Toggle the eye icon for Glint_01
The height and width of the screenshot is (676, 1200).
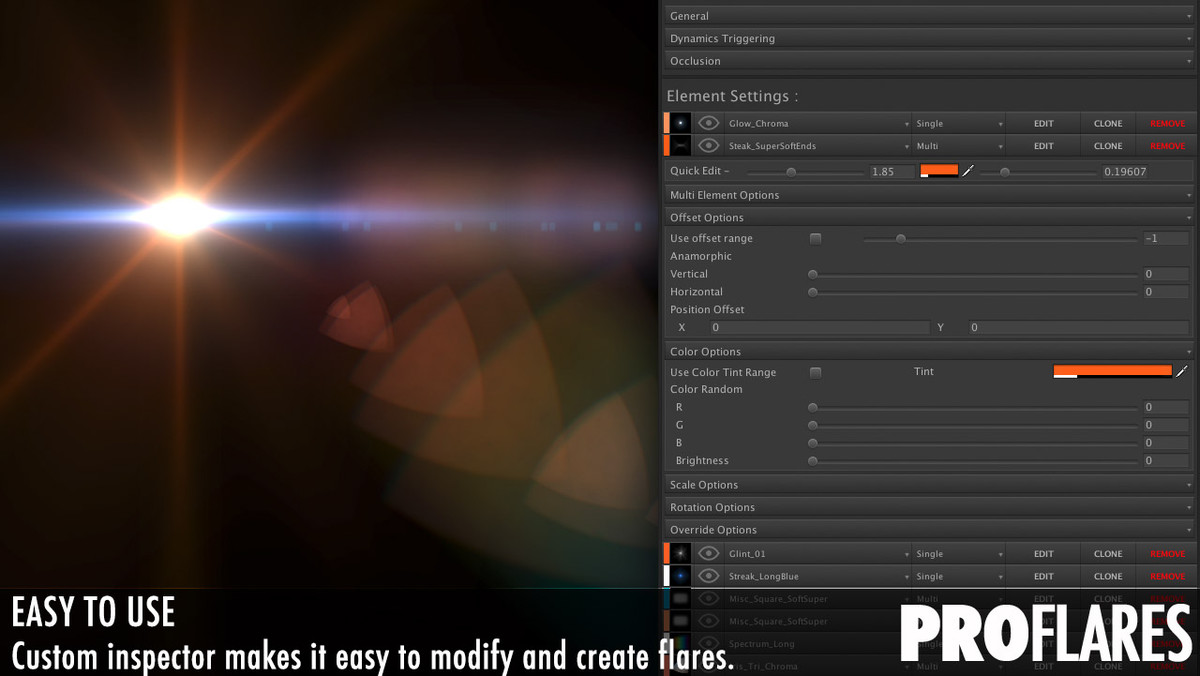[x=709, y=553]
